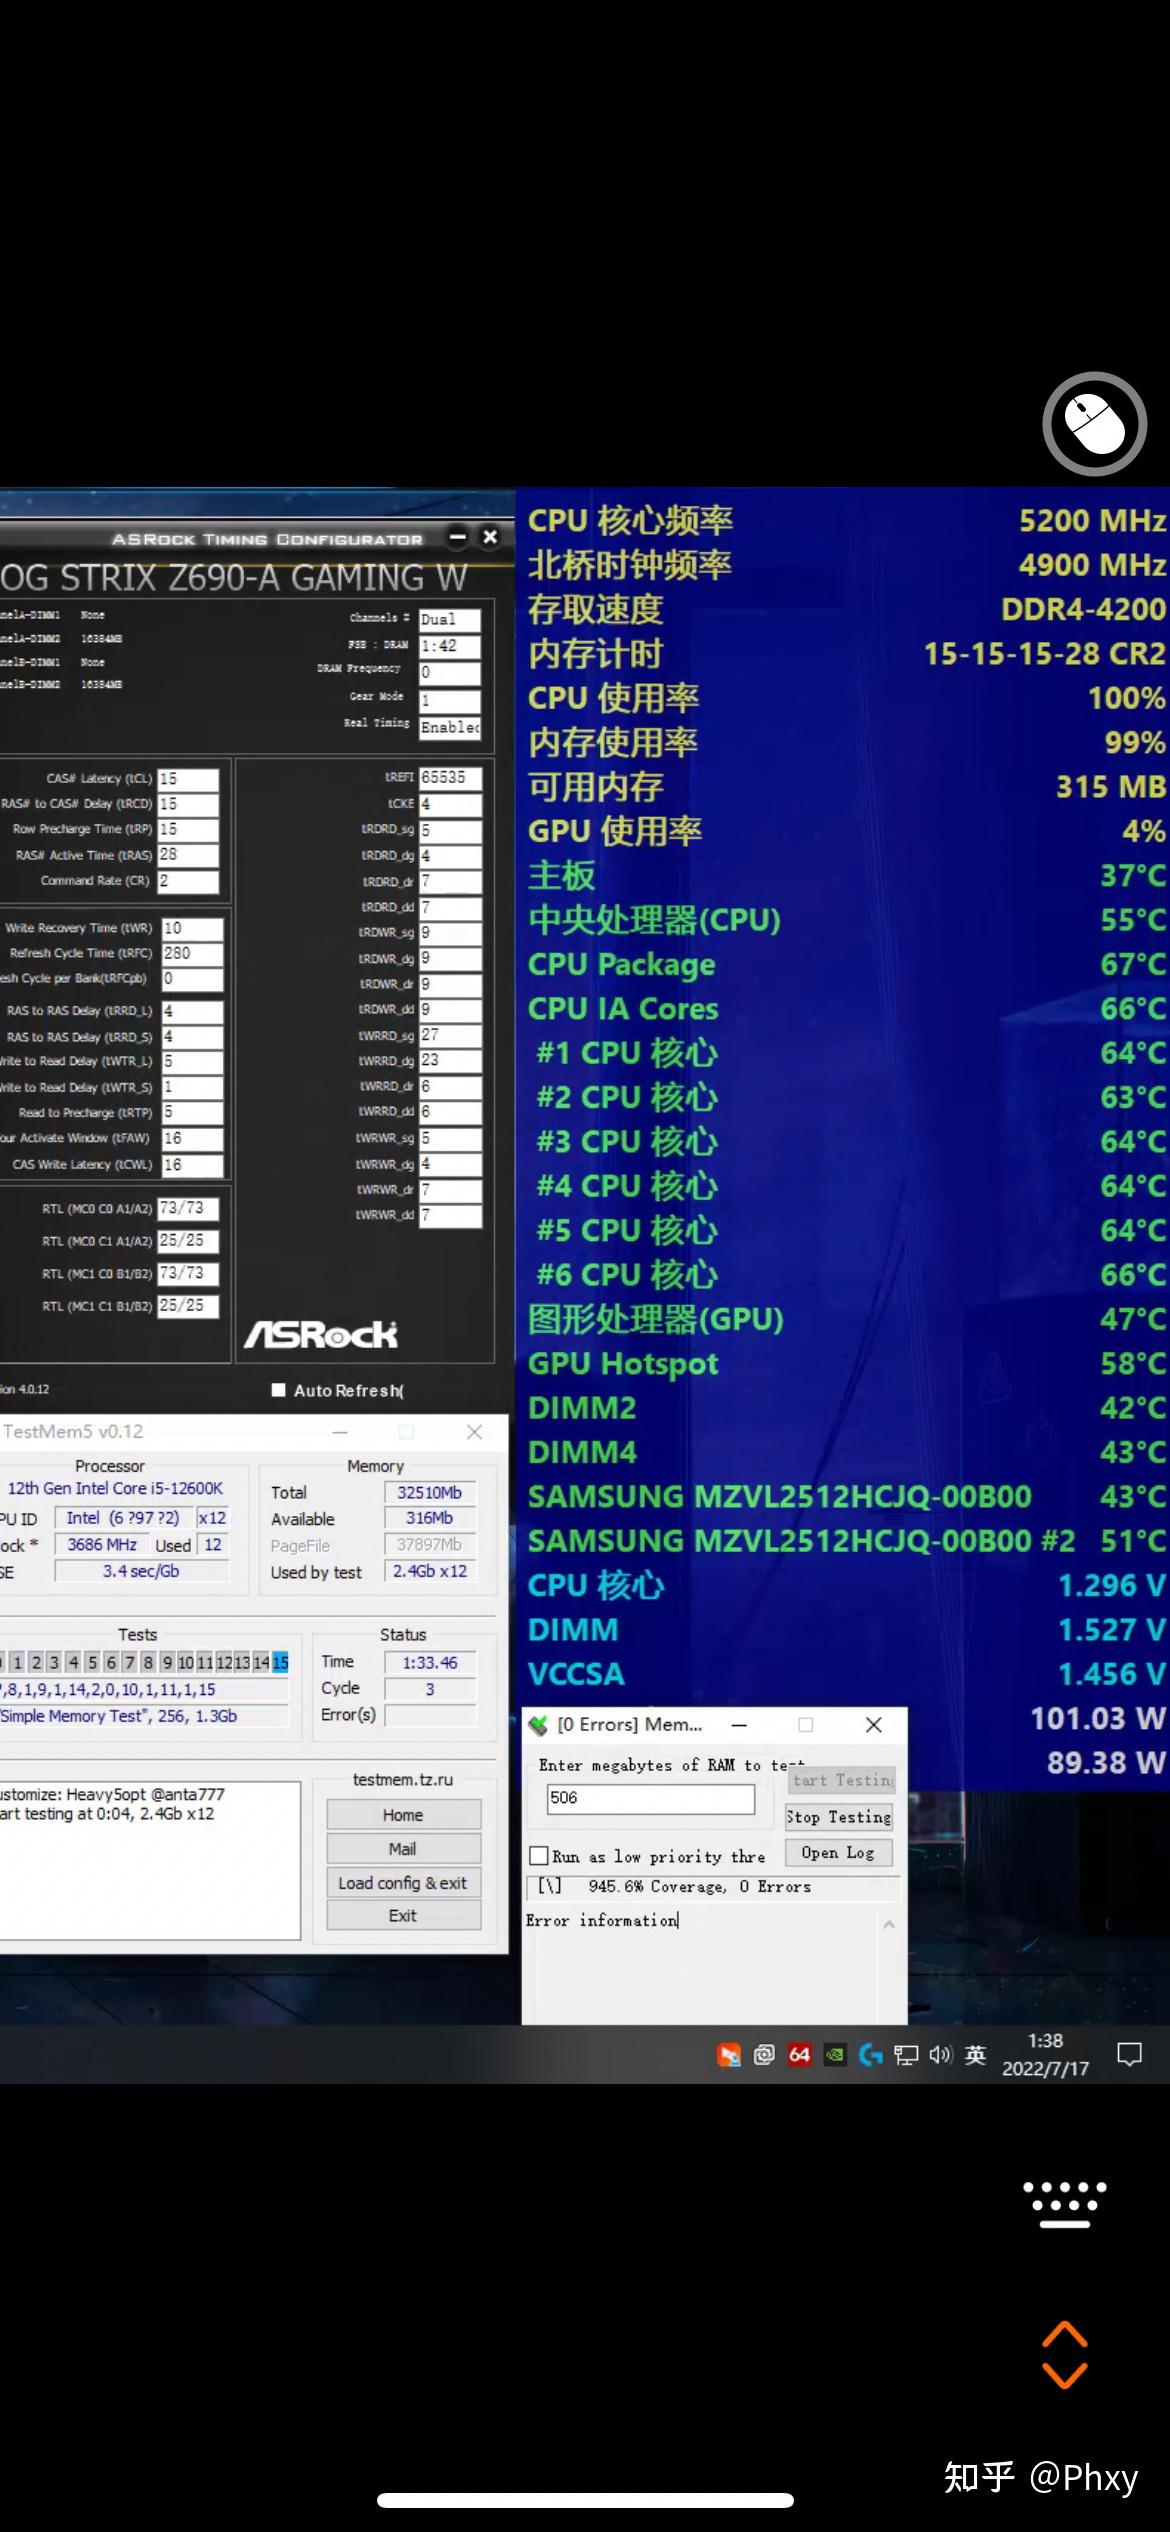Open the Windows notification center icon
Viewport: 1170px width, 2532px height.
point(1129,2055)
